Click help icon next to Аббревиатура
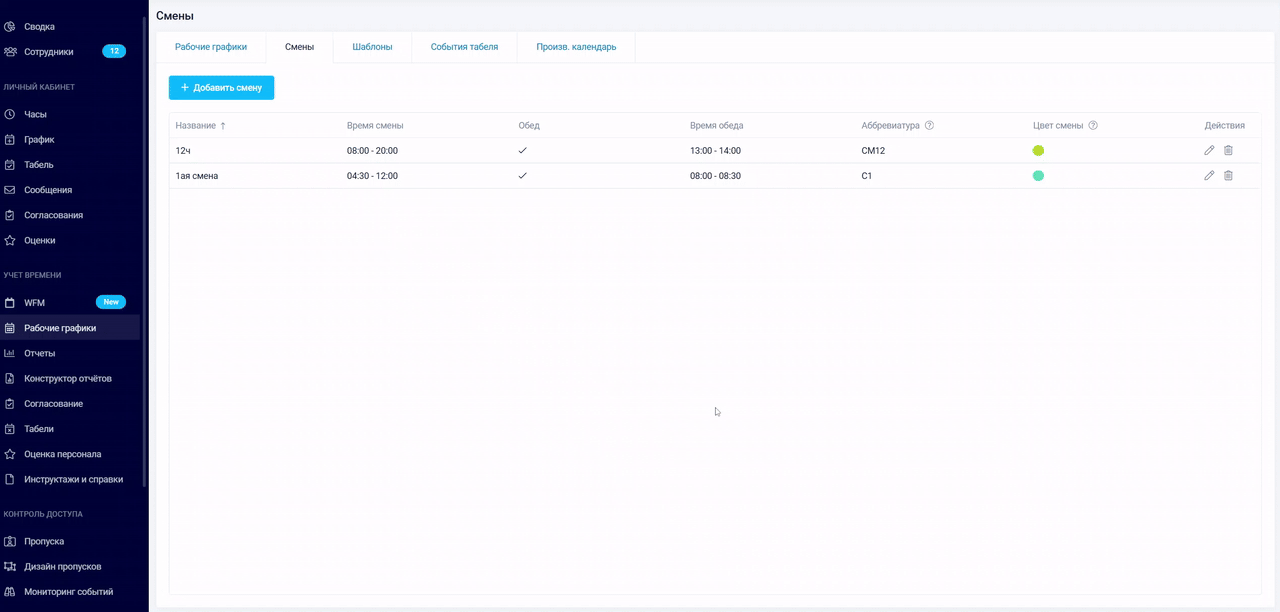The width and height of the screenshot is (1280, 612). [929, 126]
